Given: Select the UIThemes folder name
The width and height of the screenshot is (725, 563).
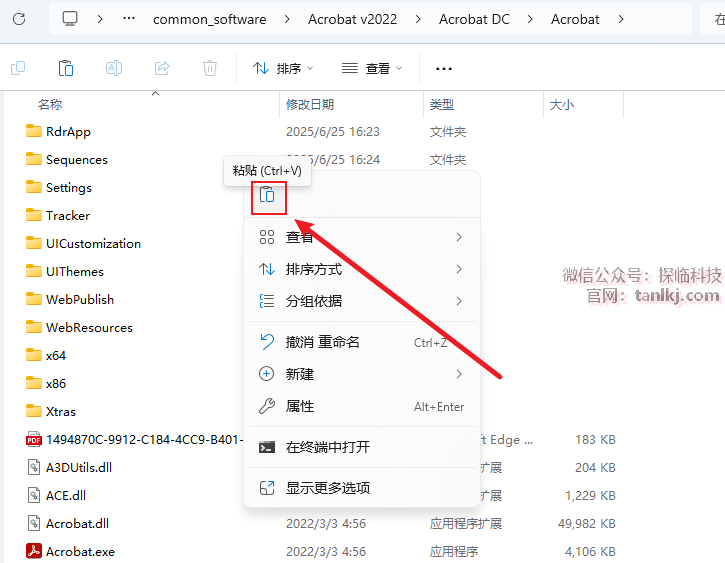Looking at the screenshot, I should click(75, 271).
